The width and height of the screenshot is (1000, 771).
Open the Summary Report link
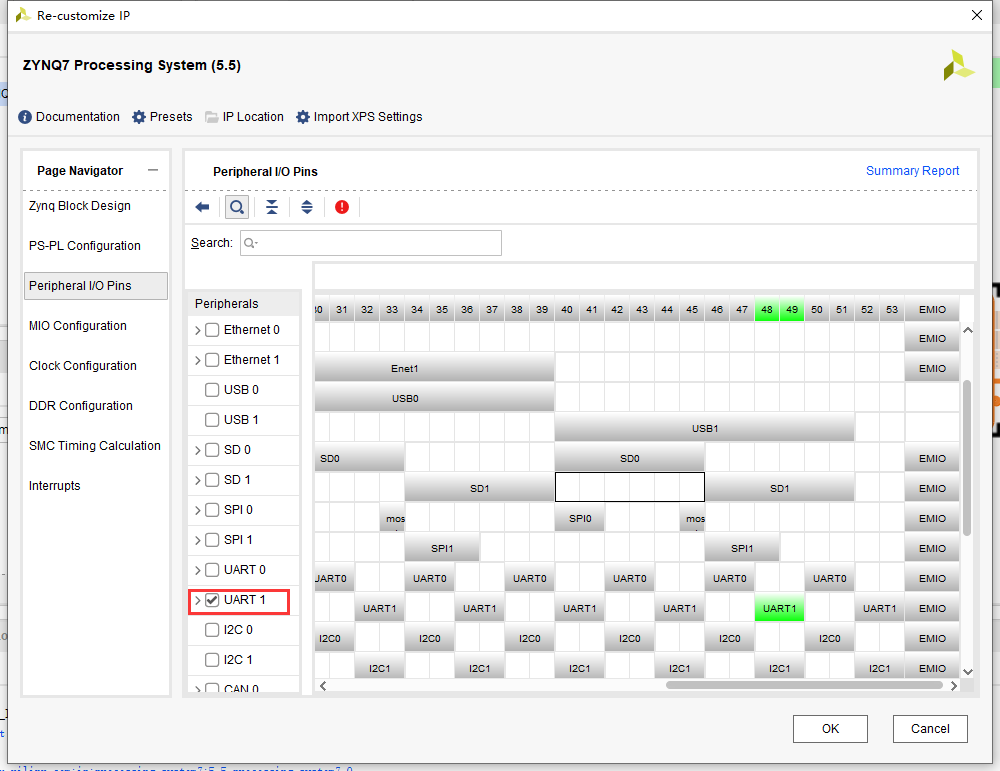pos(913,171)
